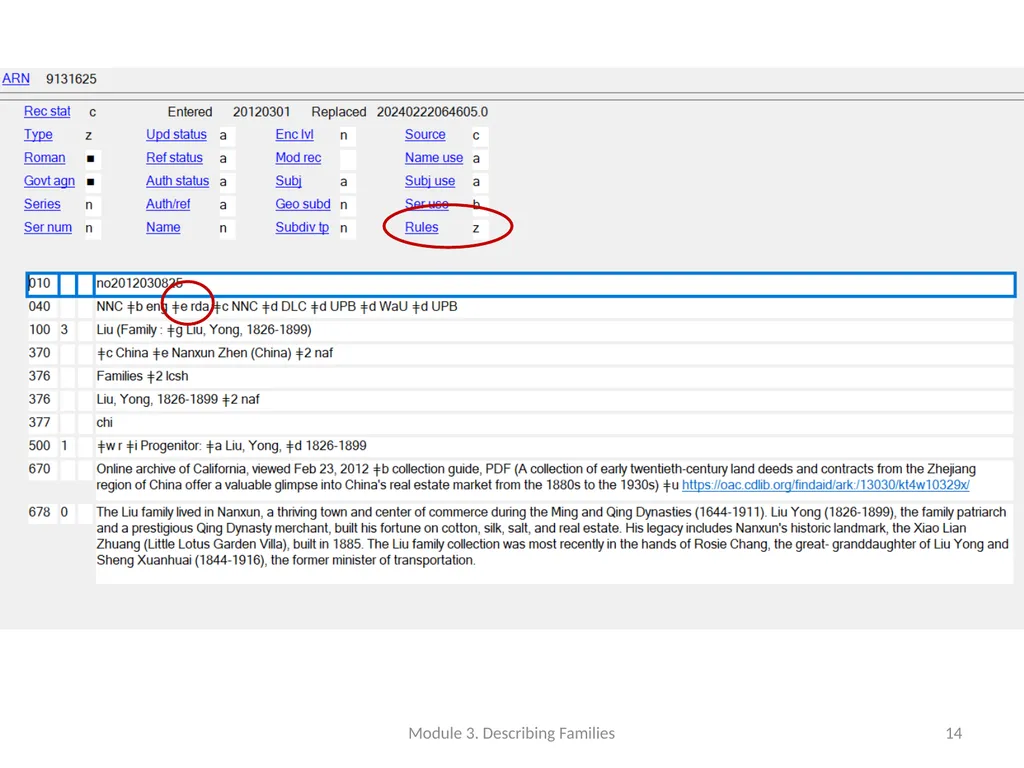Click the Rules value 'z'
Screen dimensions: 1024x768
click(x=476, y=228)
